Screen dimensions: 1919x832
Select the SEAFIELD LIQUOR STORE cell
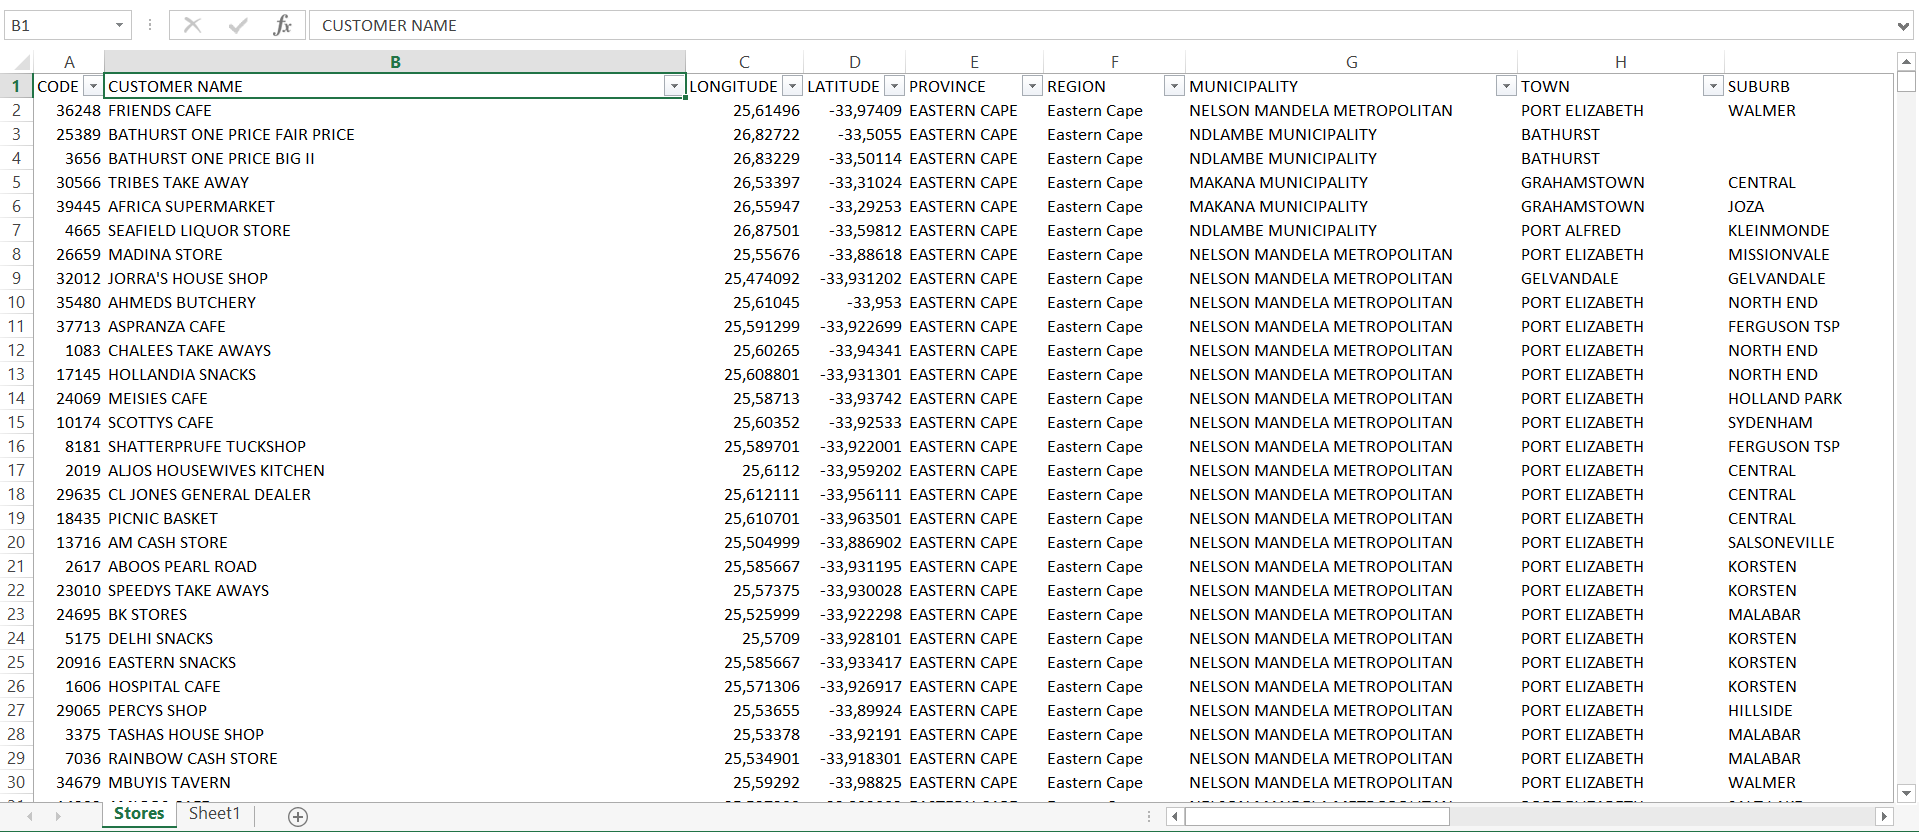click(395, 231)
